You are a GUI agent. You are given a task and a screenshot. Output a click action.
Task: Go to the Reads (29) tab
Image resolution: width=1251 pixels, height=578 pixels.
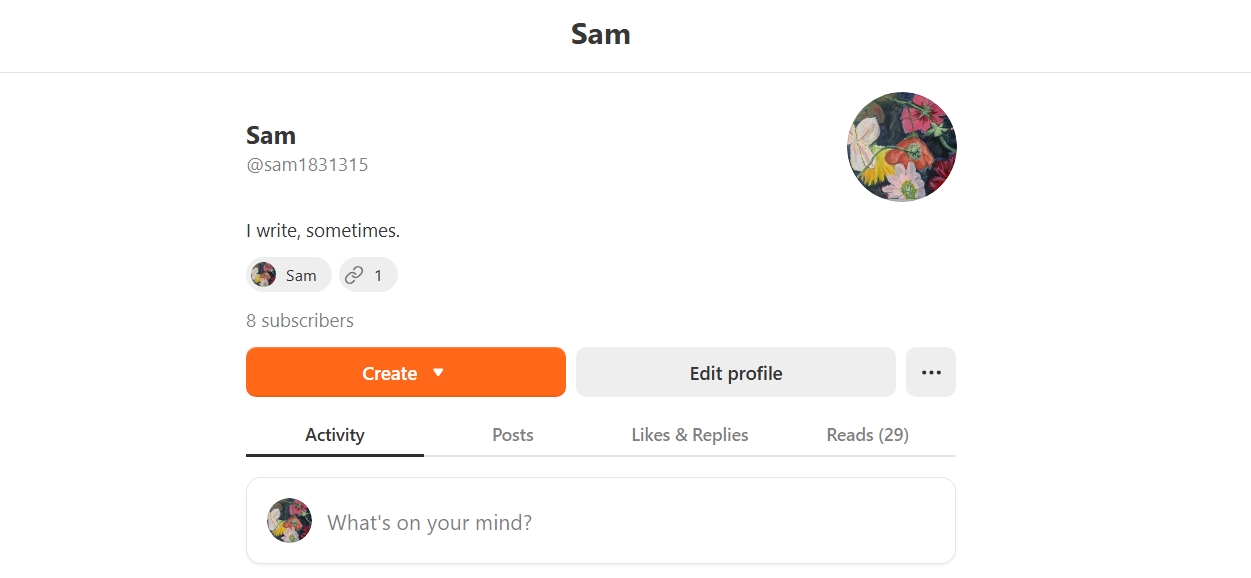[868, 435]
